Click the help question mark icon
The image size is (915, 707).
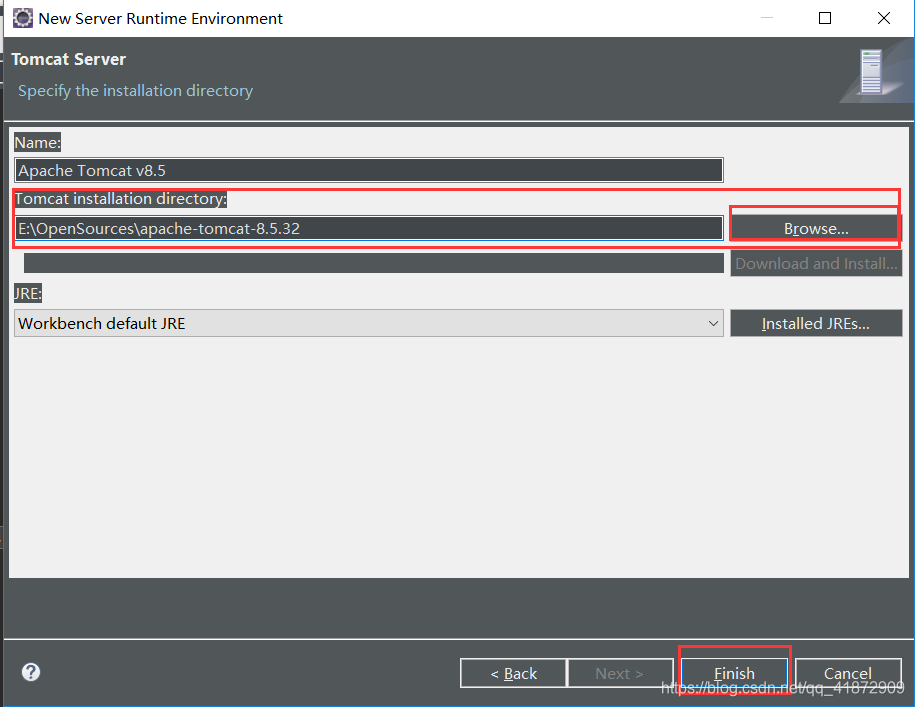click(31, 672)
